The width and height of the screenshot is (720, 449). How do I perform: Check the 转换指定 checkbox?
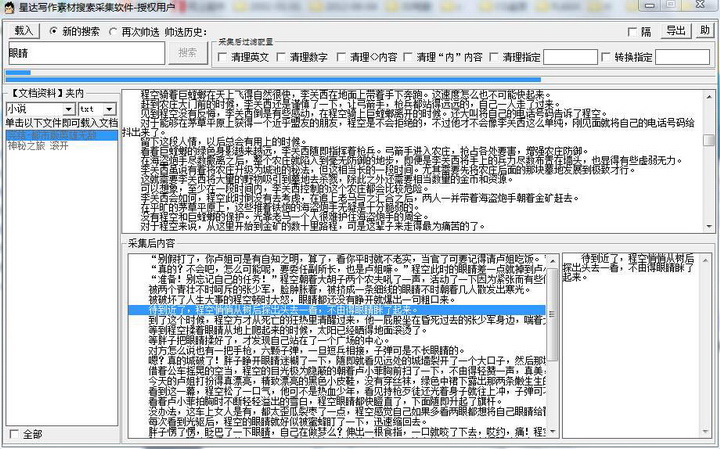(x=606, y=57)
